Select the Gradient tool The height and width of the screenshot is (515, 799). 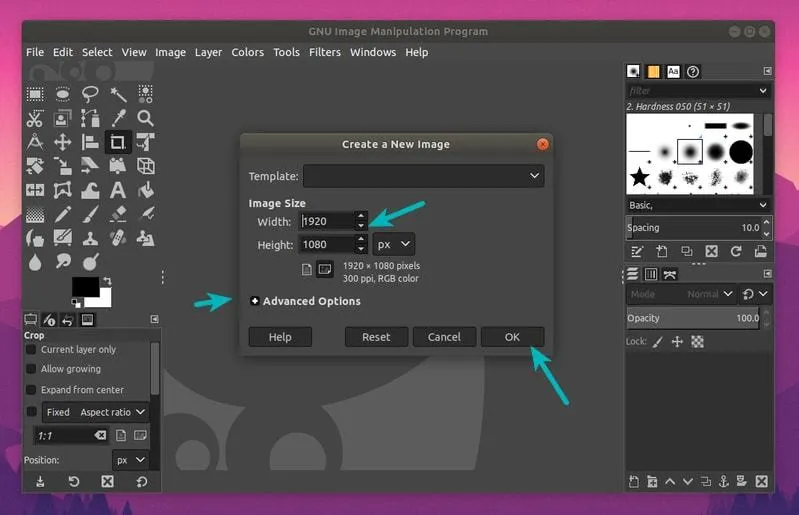[35, 214]
